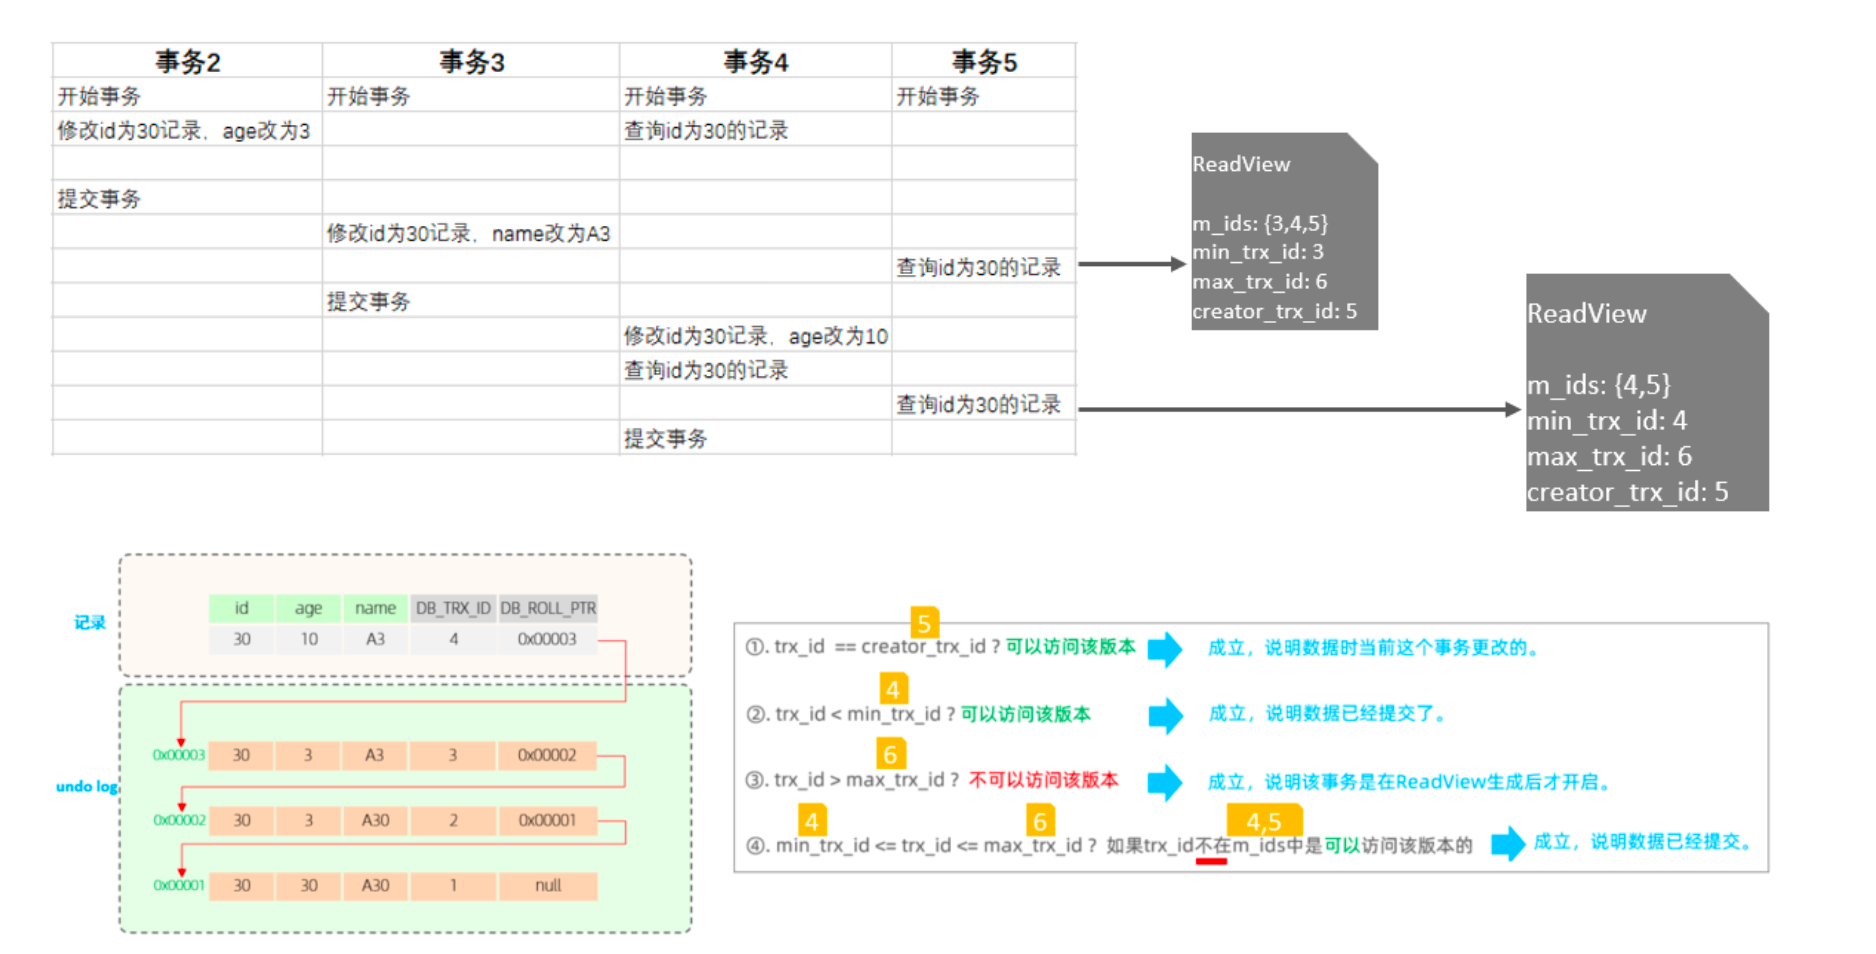Click the DB_ROLL_PTR column header
The image size is (1876, 954).
pyautogui.click(x=548, y=608)
